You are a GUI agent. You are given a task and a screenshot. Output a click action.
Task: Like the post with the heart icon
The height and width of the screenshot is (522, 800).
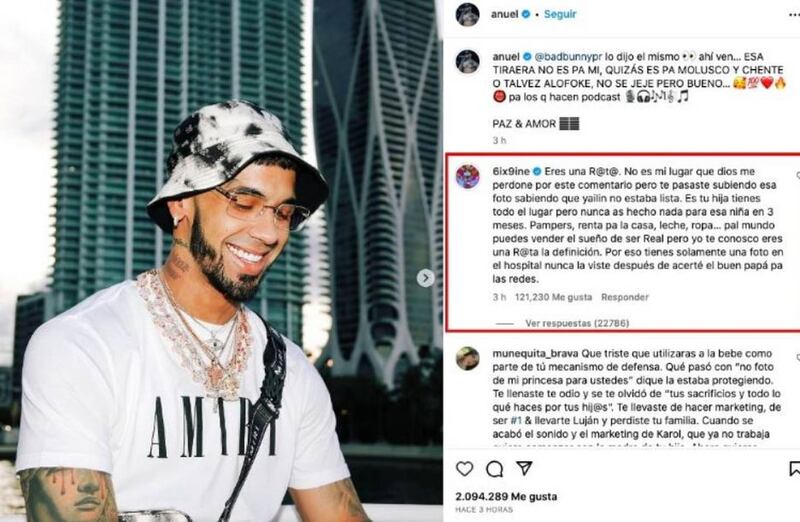coord(464,468)
